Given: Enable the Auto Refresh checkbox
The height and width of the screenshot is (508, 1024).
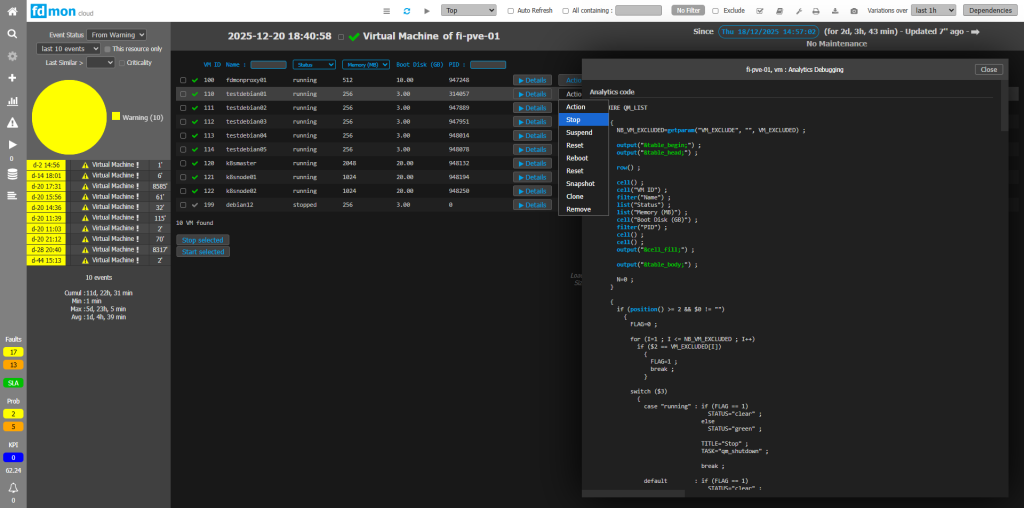Looking at the screenshot, I should [x=511, y=10].
